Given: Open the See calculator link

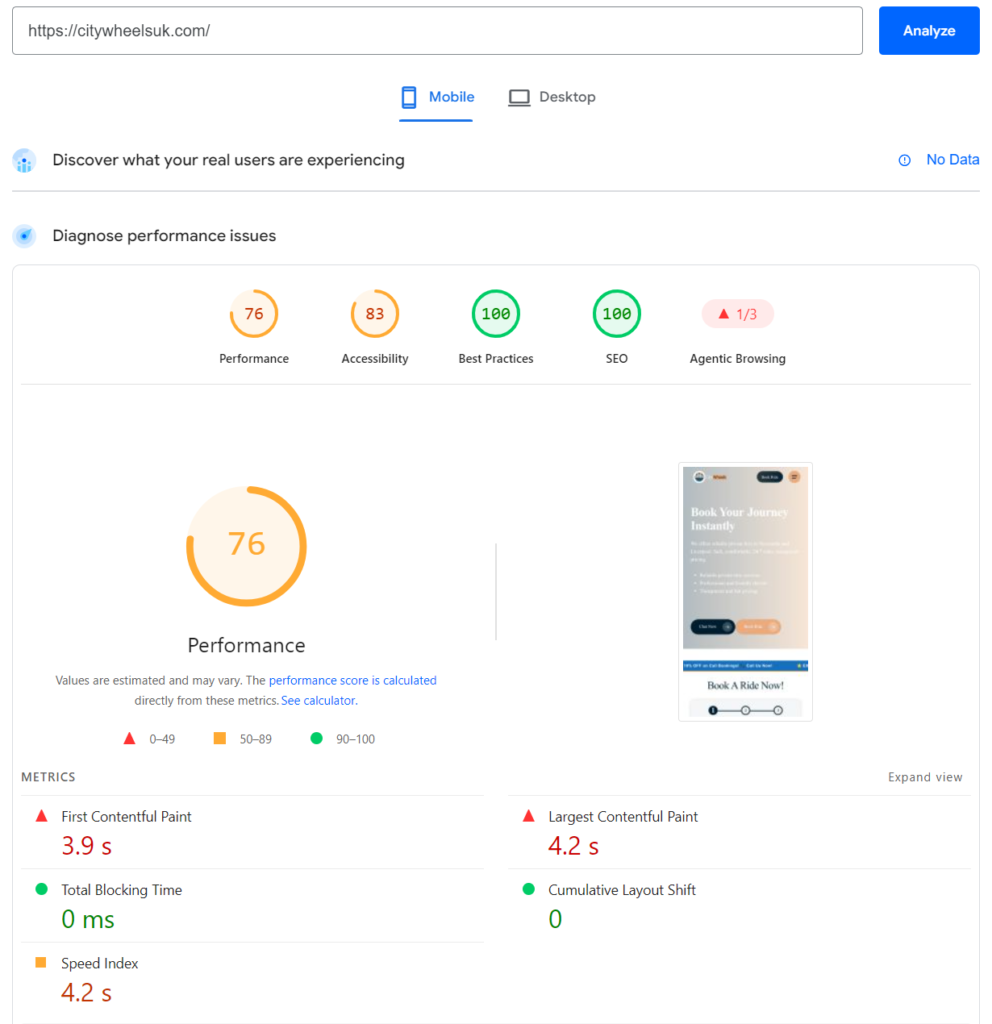Looking at the screenshot, I should coord(319,701).
